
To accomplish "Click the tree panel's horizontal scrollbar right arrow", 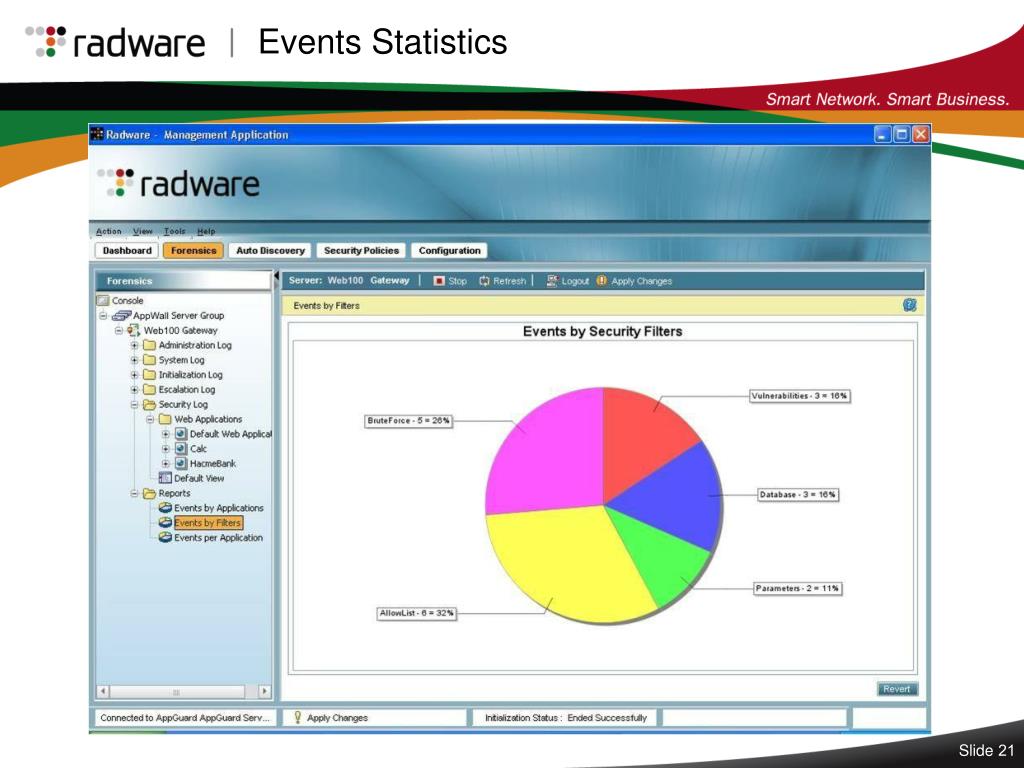I will point(264,691).
